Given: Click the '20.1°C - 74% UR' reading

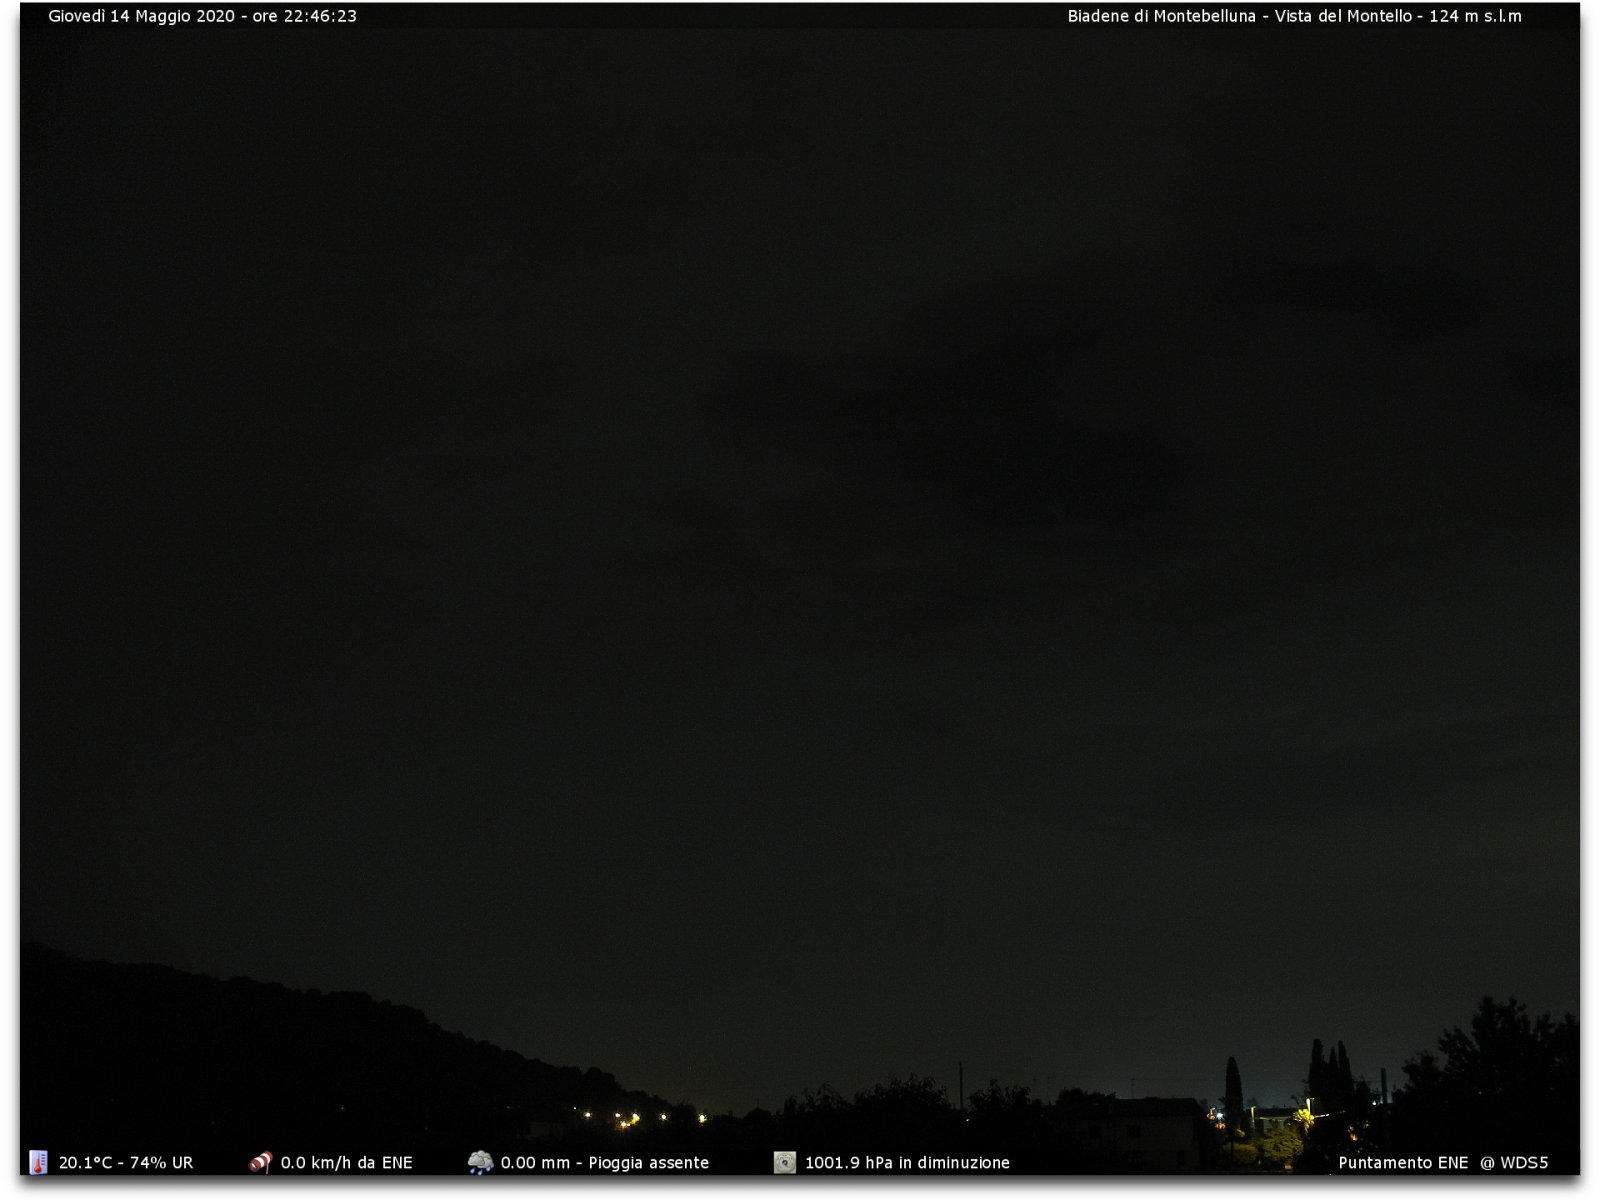Looking at the screenshot, I should coord(126,1163).
